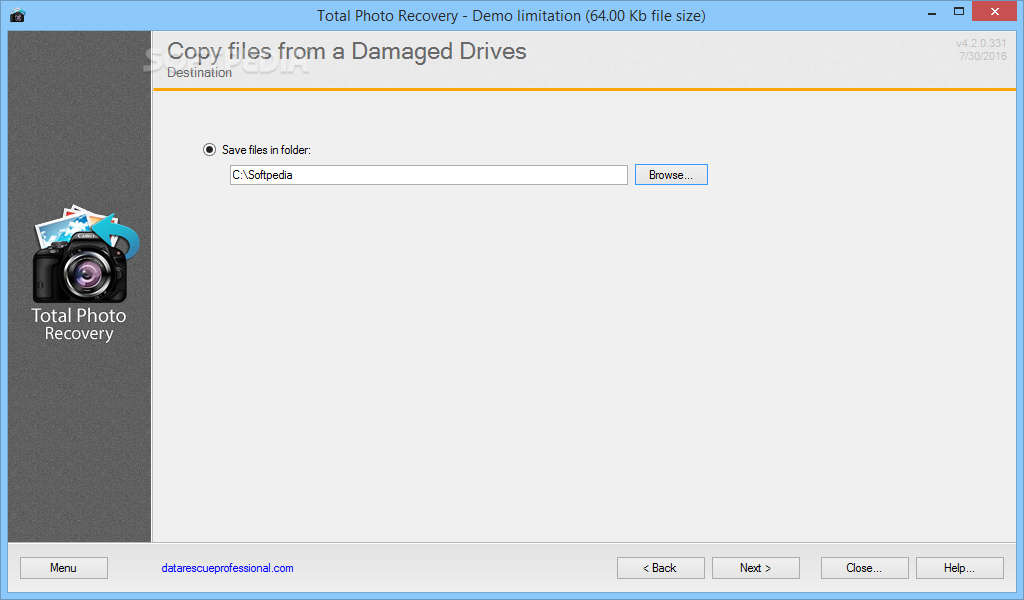Maximize the Total Photo Recovery window
This screenshot has width=1024, height=600.
pos(959,12)
